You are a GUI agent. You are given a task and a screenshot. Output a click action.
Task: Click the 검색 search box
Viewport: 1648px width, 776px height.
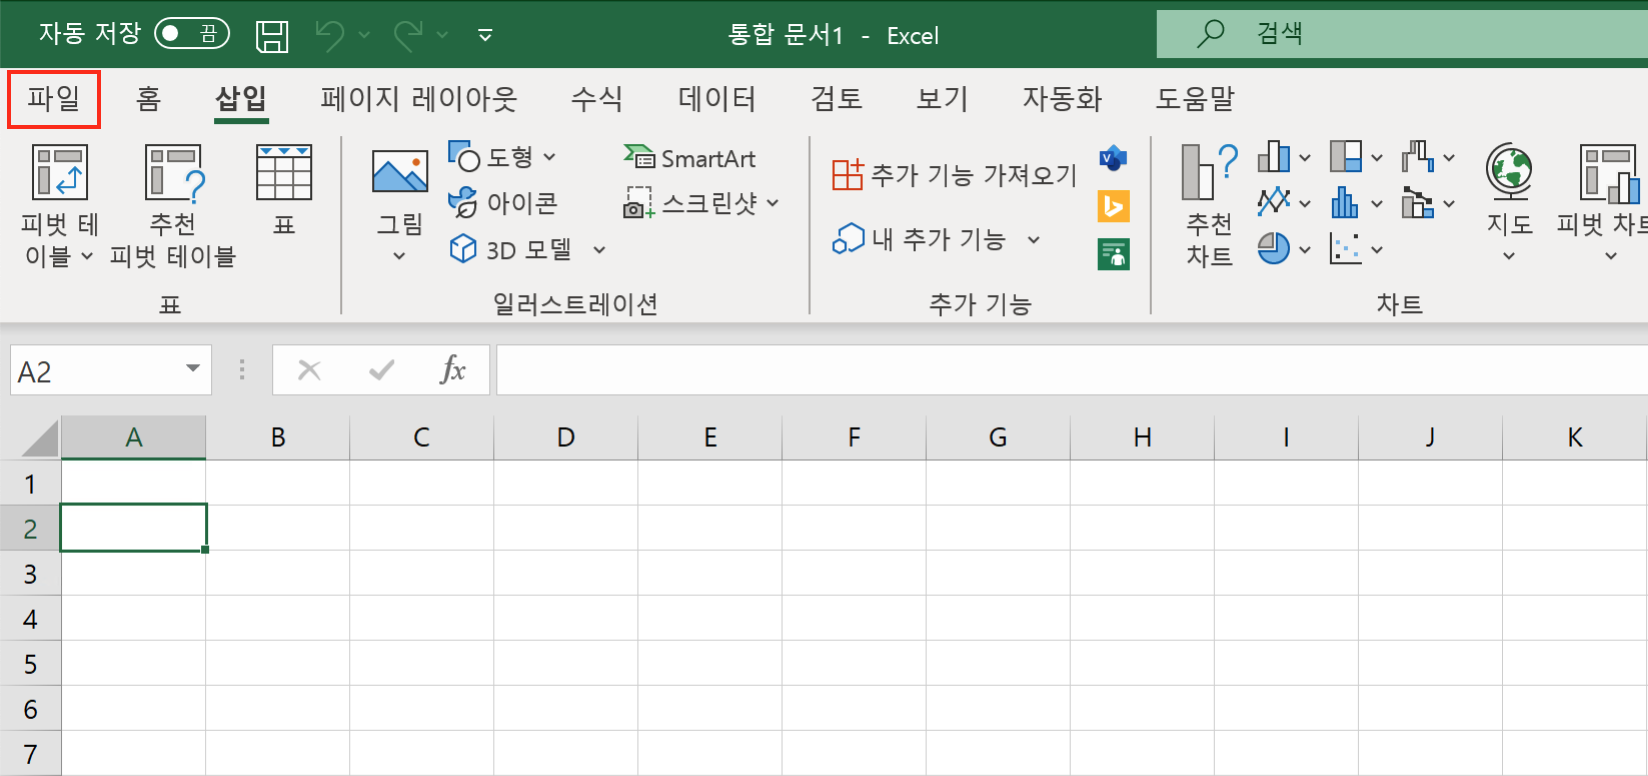1402,34
